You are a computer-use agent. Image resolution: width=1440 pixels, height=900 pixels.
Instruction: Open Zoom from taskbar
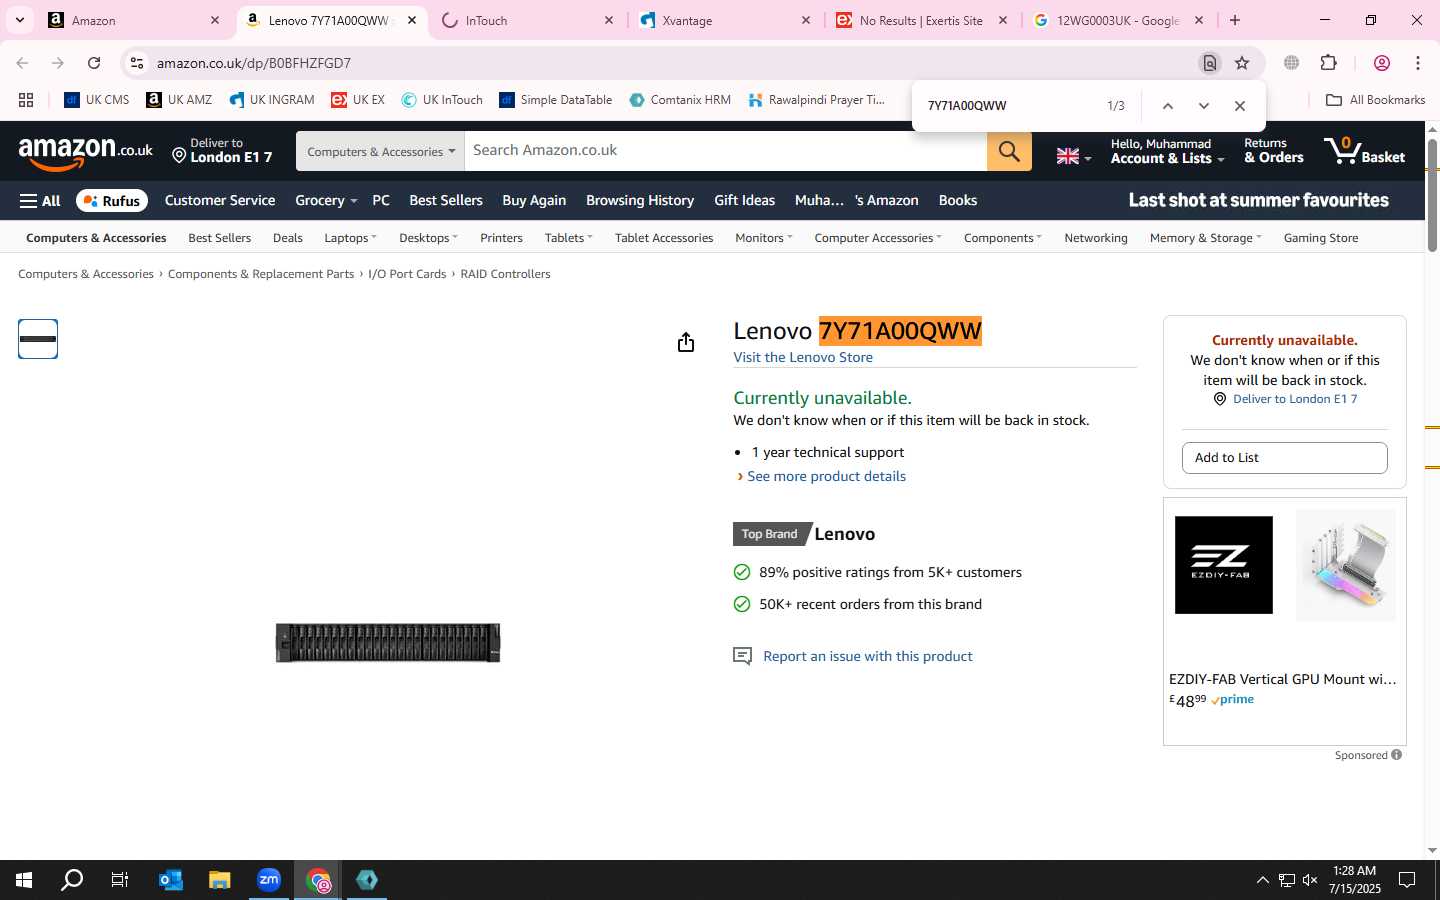tap(269, 880)
